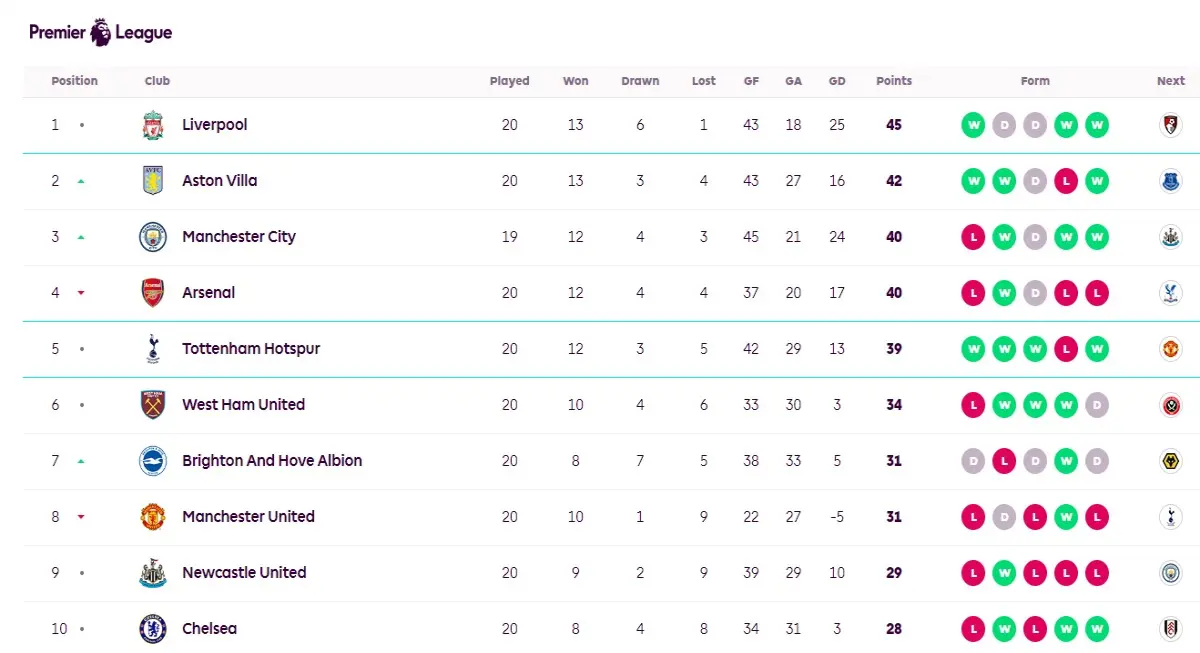1200x653 pixels.
Task: Select Chelsea club crest icon
Action: coord(152,629)
